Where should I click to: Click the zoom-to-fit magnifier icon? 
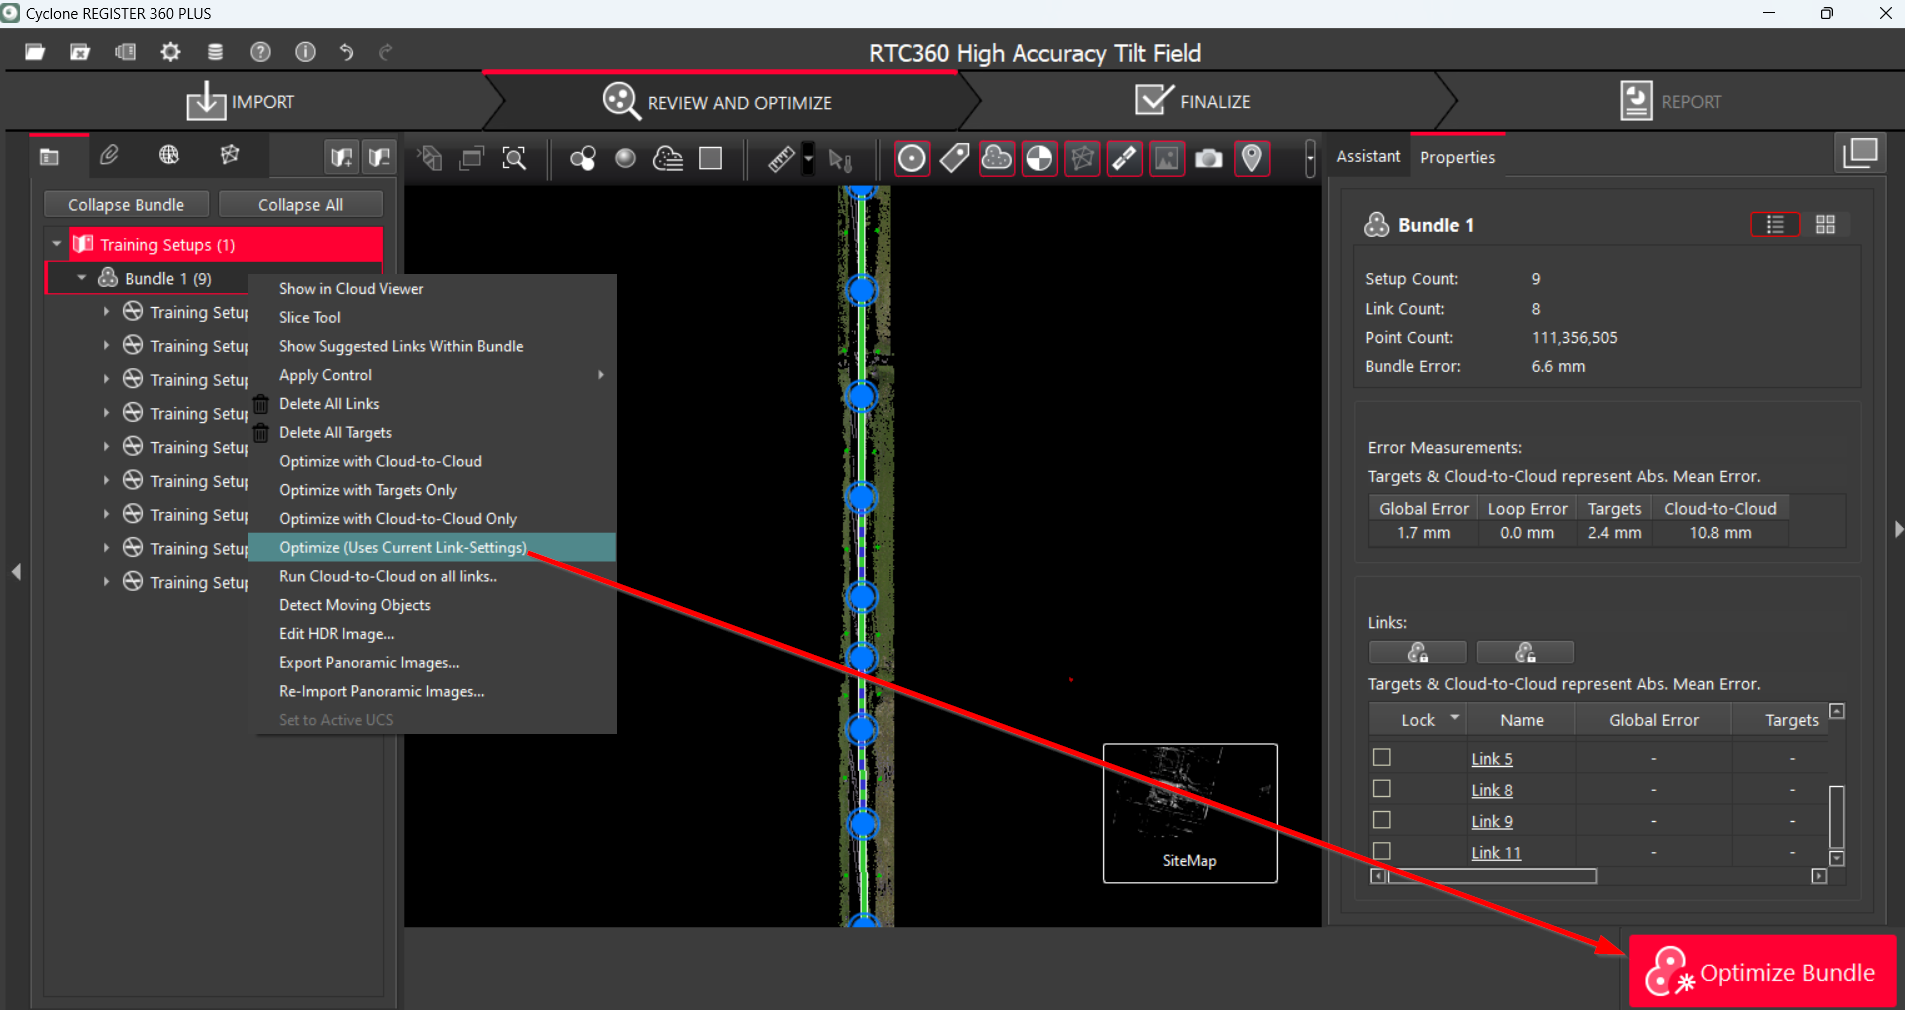point(514,159)
